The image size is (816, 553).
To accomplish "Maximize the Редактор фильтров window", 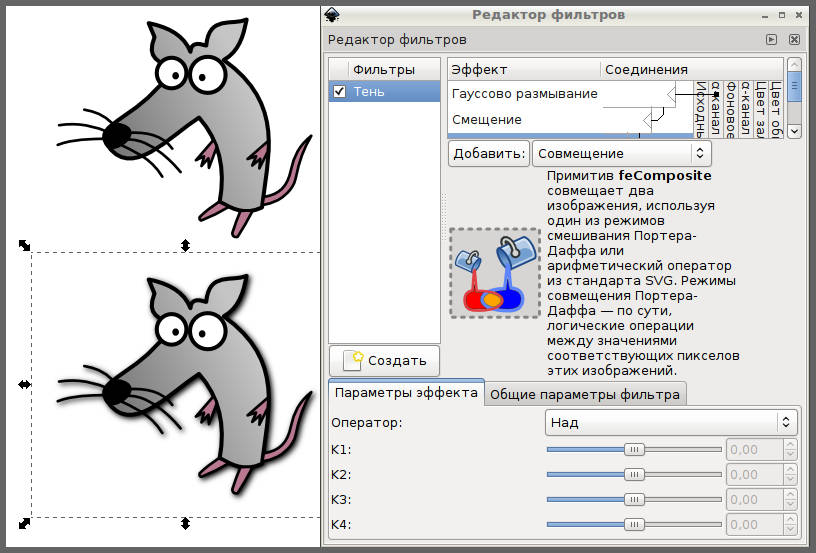I will [x=782, y=15].
